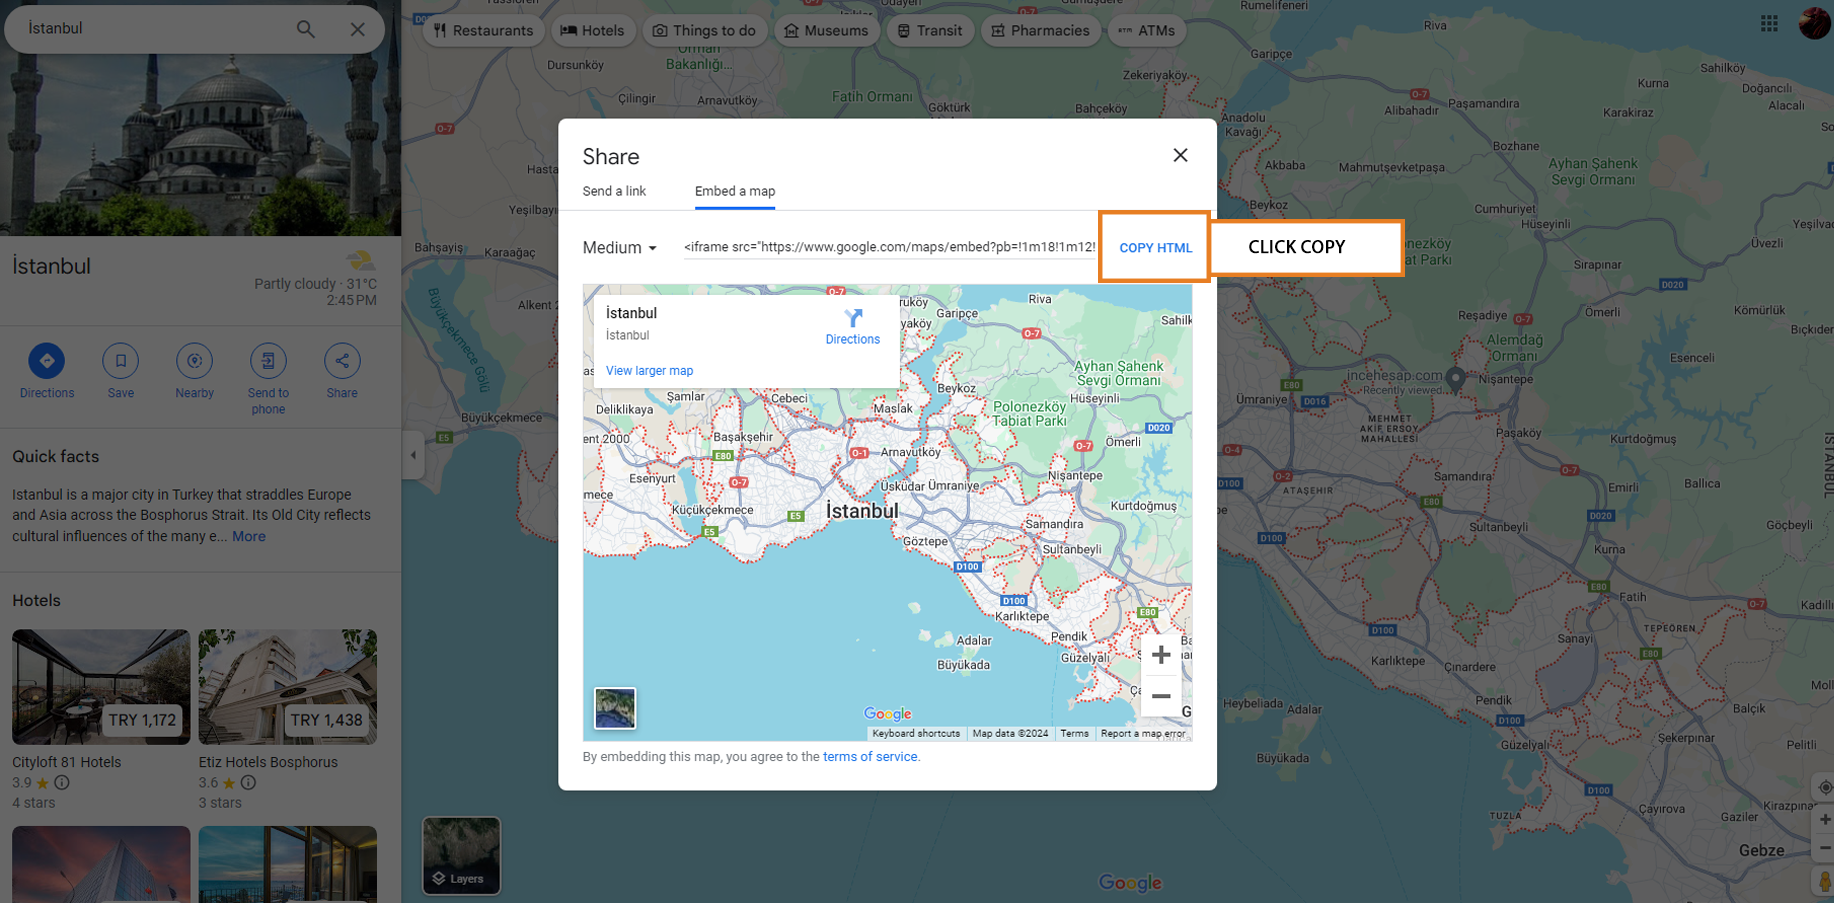Switch to Send a link tab

(614, 191)
